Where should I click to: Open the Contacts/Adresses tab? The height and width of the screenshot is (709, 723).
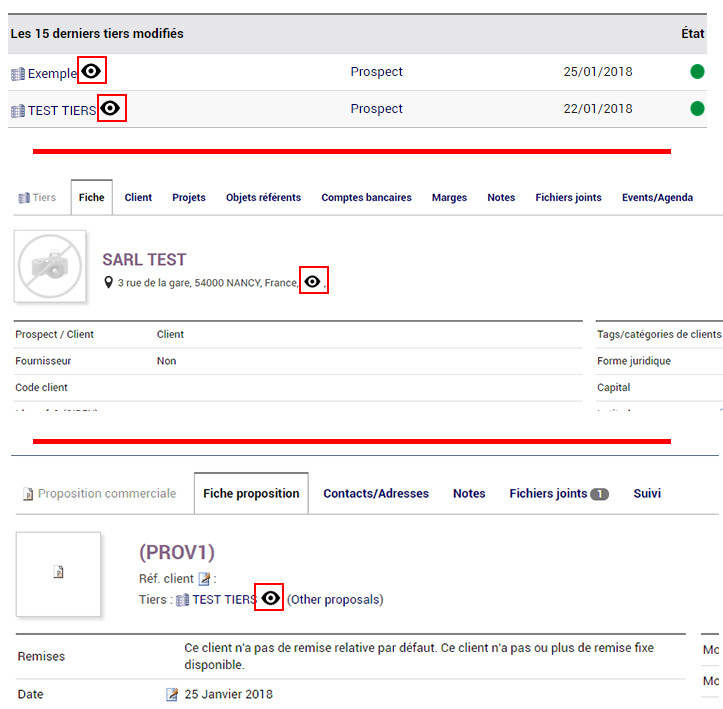click(376, 493)
